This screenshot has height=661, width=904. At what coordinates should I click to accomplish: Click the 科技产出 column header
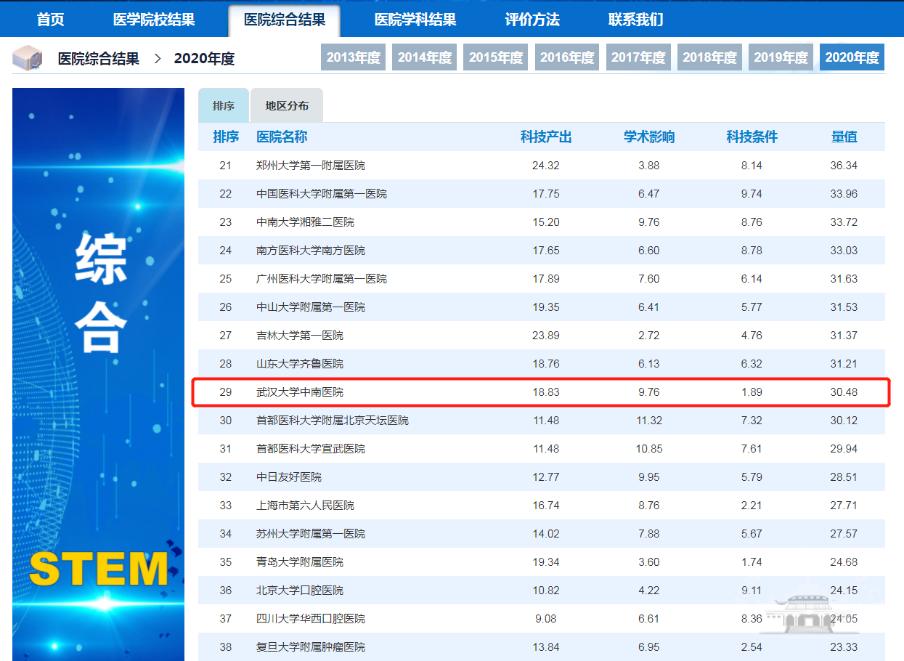click(x=546, y=137)
